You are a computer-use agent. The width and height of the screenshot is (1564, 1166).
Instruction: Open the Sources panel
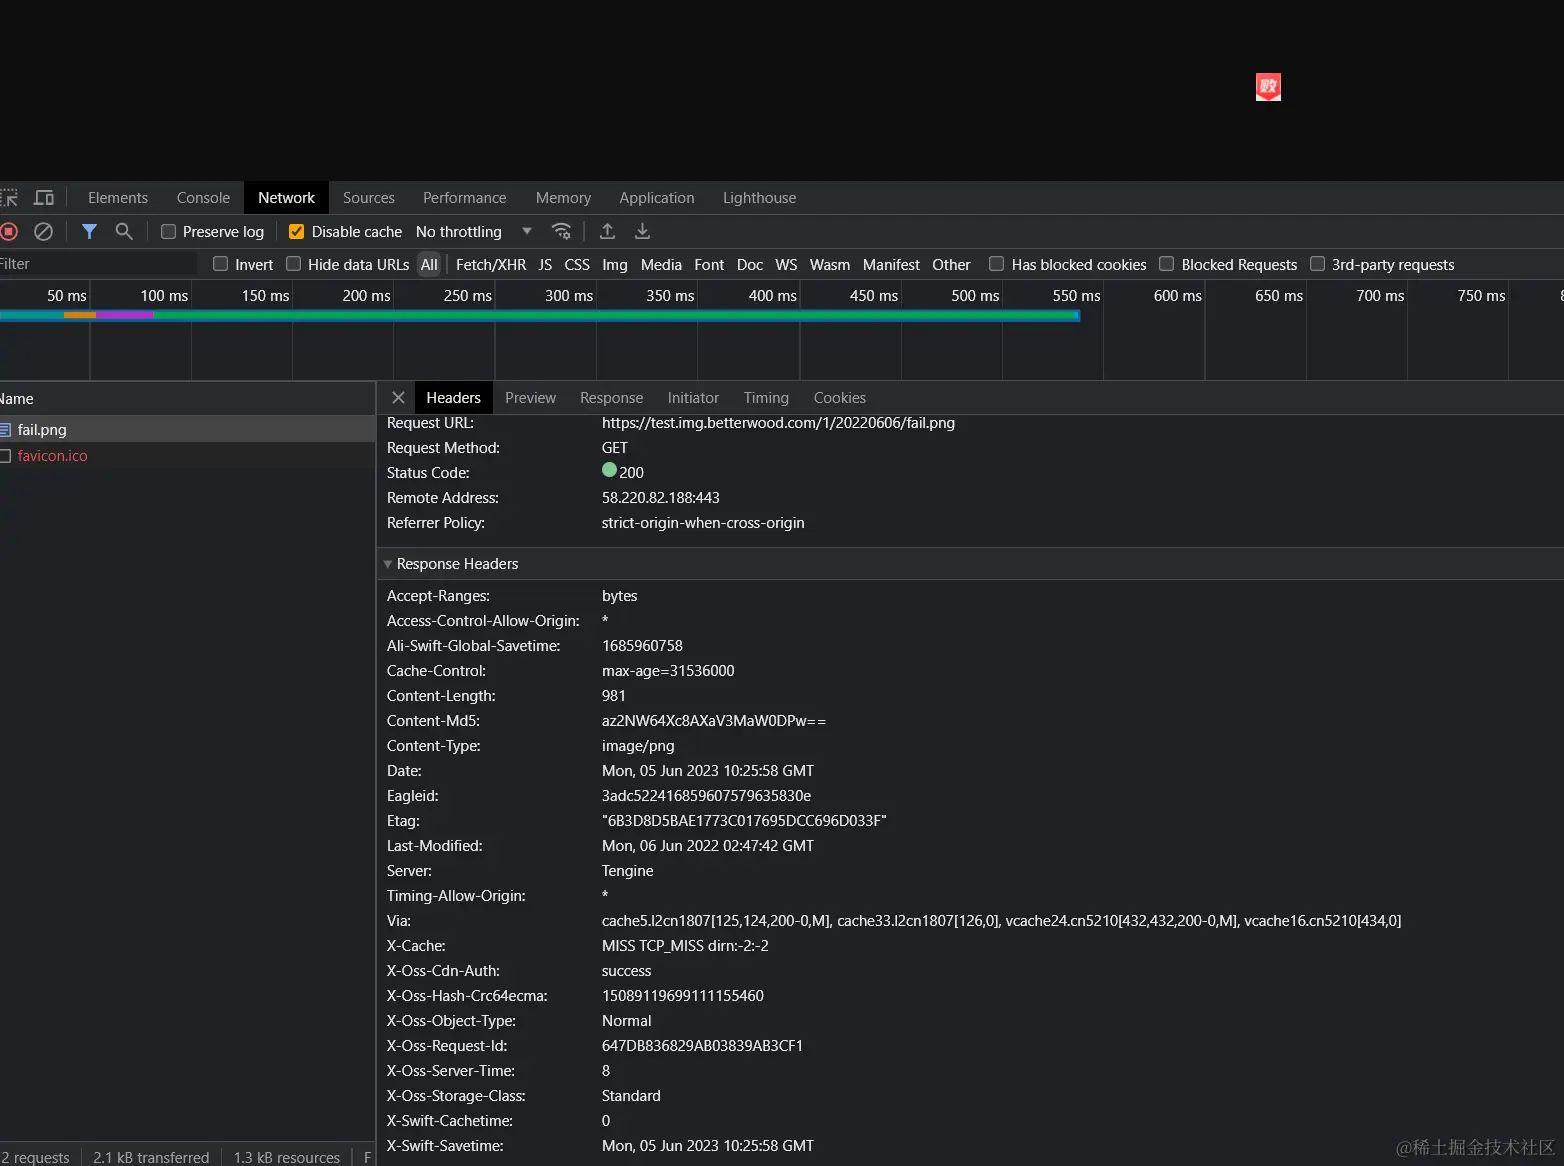[369, 198]
